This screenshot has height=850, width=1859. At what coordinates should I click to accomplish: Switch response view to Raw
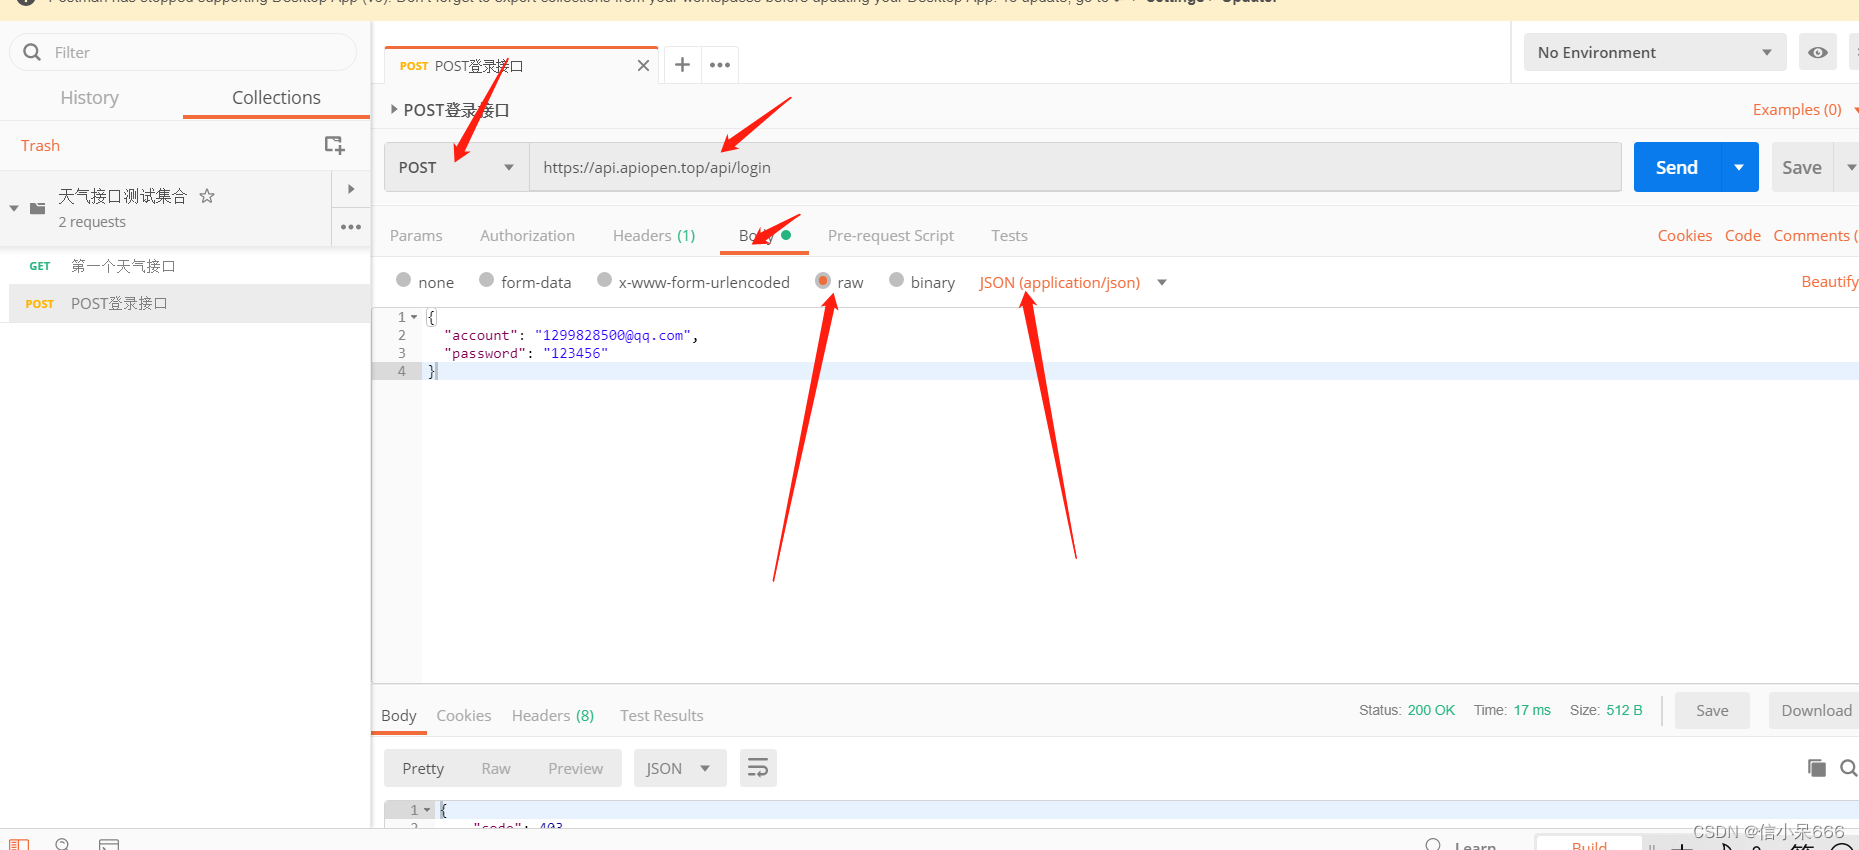click(x=496, y=768)
